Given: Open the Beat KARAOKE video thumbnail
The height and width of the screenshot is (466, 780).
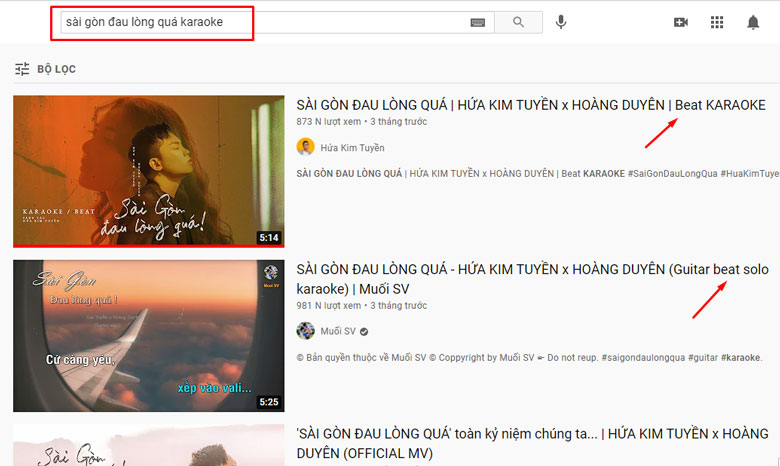Looking at the screenshot, I should [x=149, y=171].
